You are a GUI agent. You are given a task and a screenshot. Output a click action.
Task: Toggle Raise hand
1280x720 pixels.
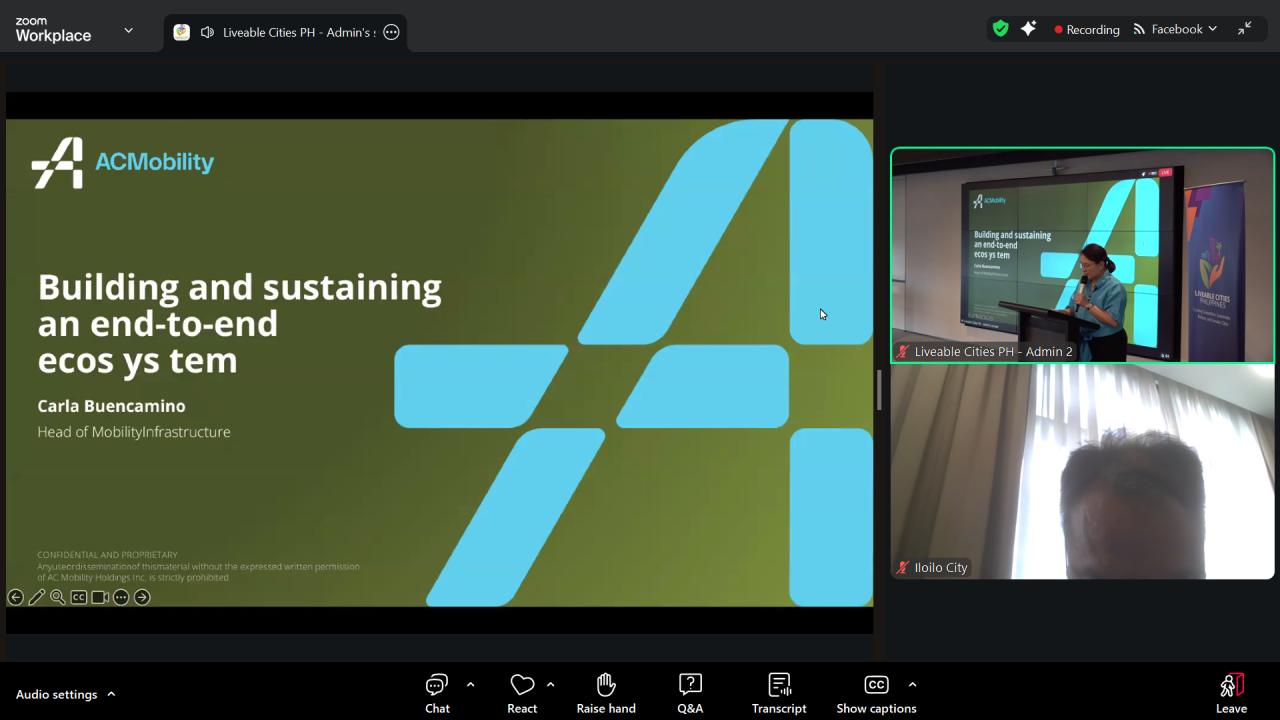pyautogui.click(x=606, y=693)
